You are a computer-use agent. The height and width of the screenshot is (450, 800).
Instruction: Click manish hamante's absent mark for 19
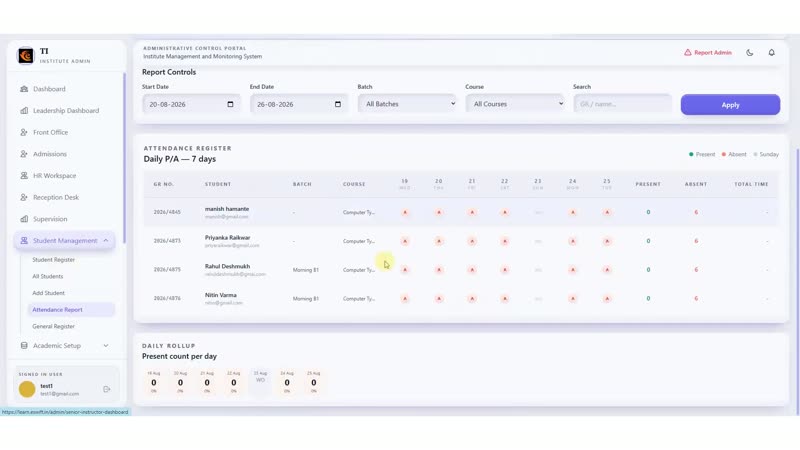(x=405, y=212)
